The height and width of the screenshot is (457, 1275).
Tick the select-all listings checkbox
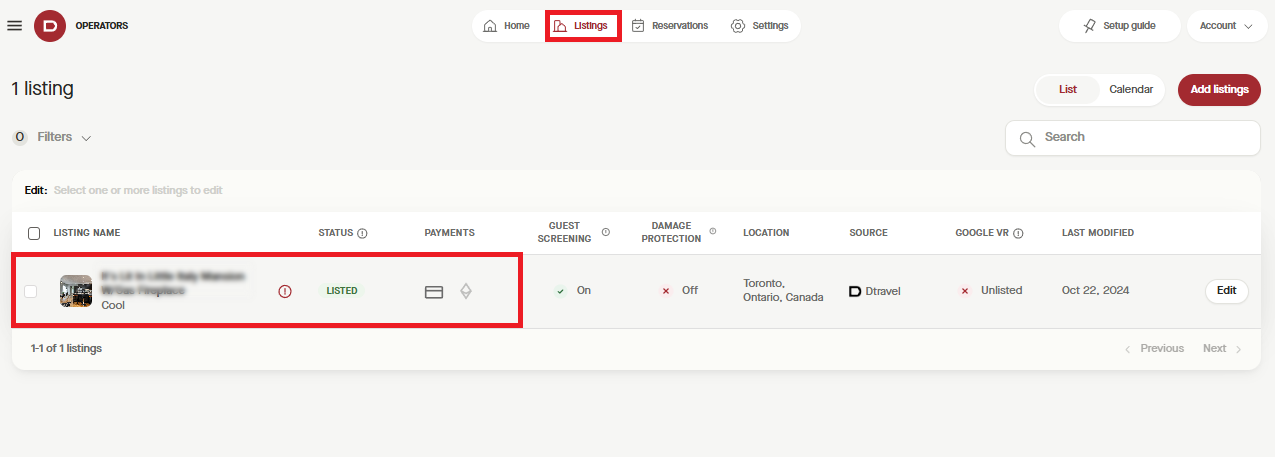(x=34, y=233)
